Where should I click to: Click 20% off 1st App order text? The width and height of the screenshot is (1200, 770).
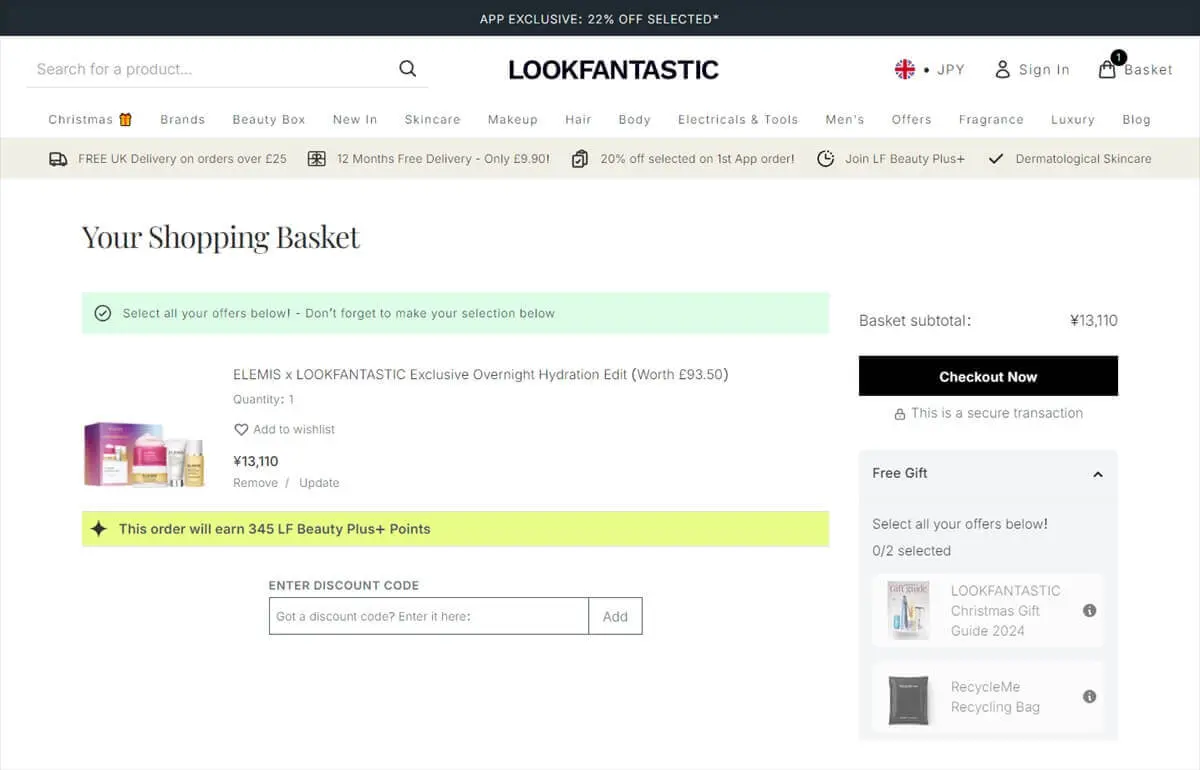697,159
